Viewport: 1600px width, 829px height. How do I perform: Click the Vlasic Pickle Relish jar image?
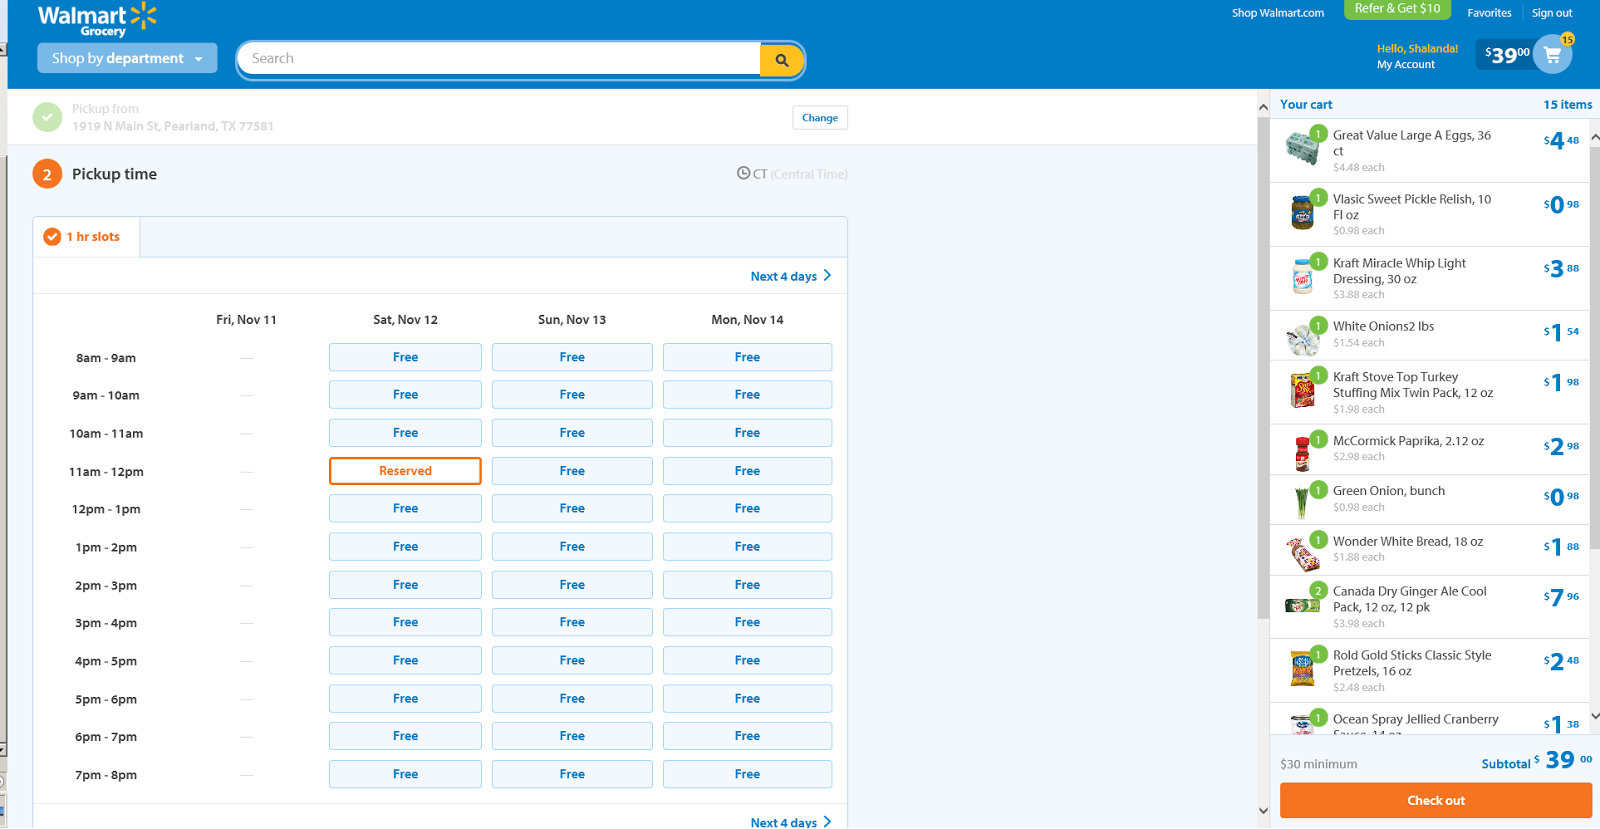pyautogui.click(x=1302, y=212)
